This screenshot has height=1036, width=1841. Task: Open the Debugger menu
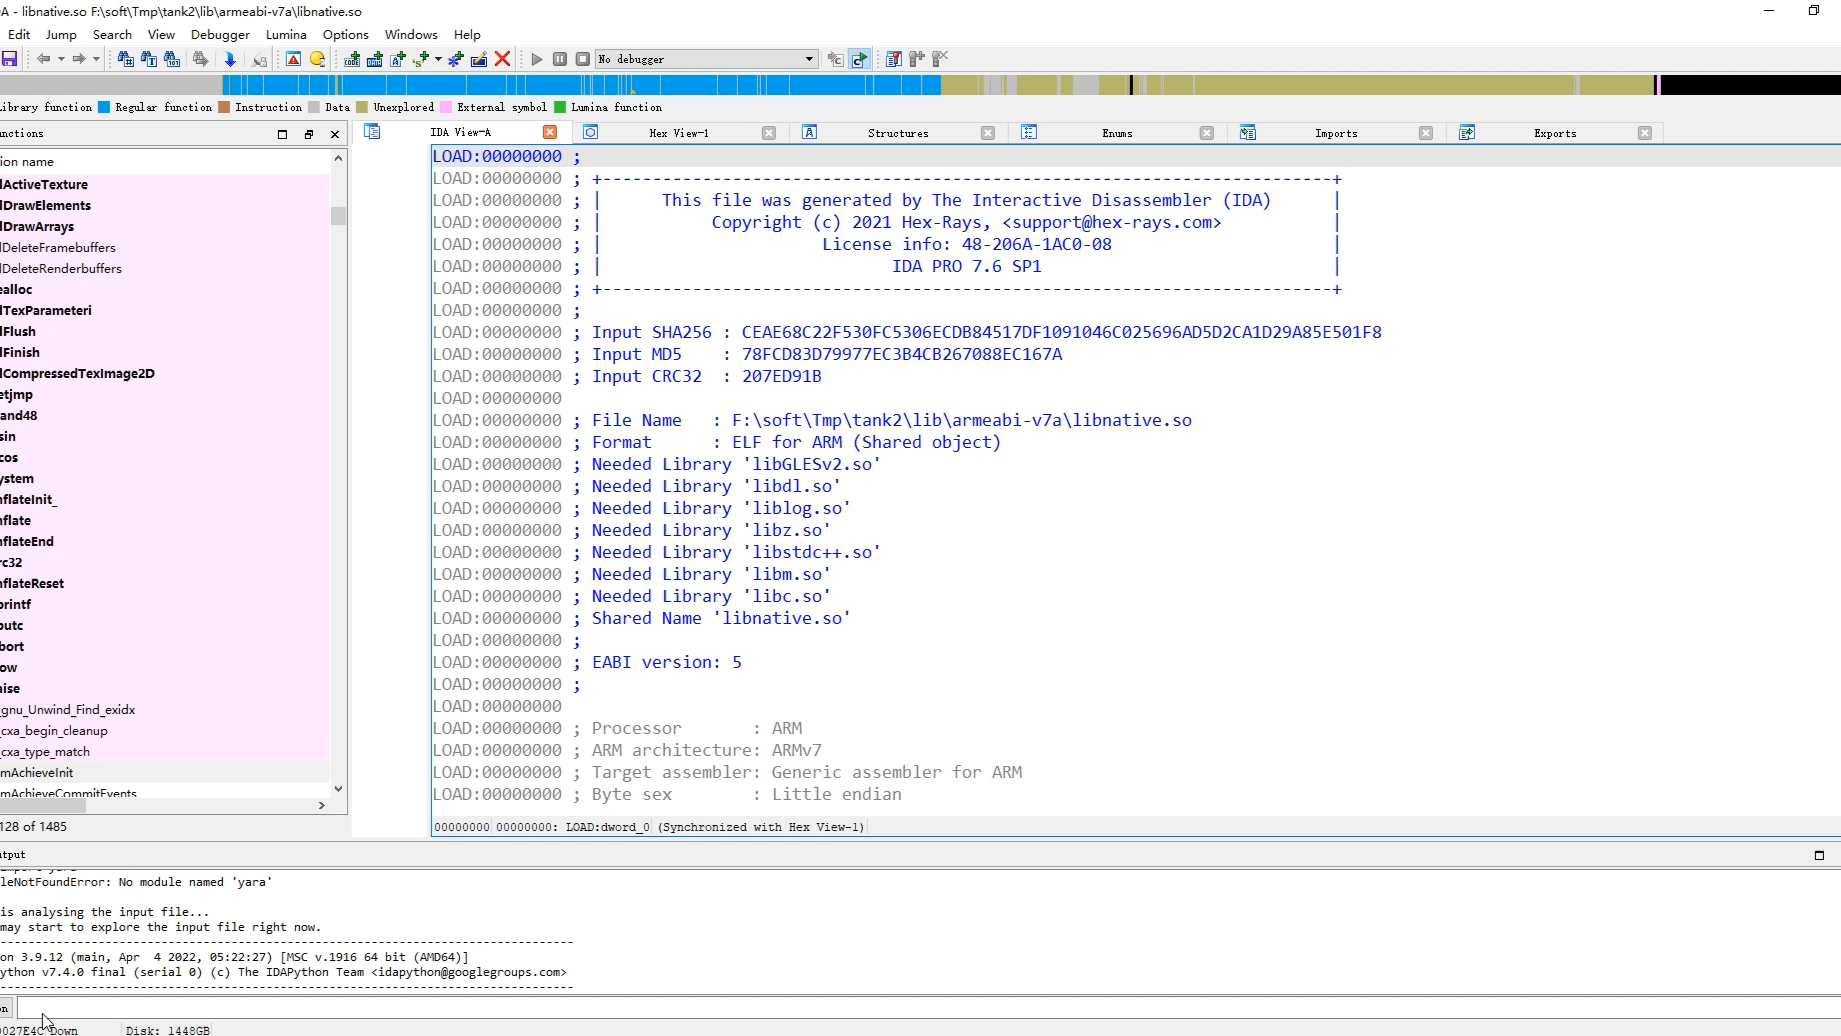point(220,34)
